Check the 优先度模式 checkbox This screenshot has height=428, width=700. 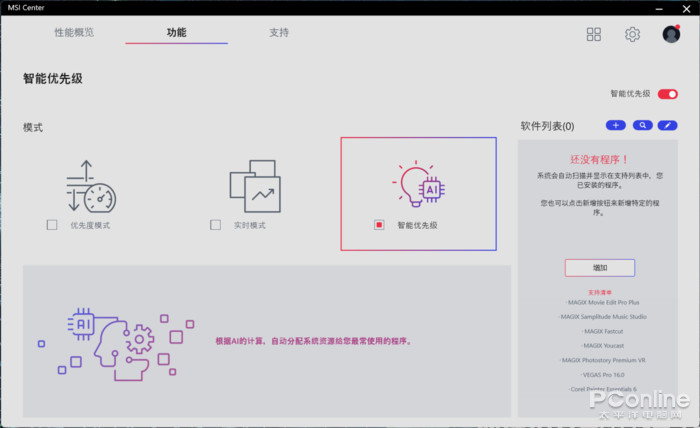pyautogui.click(x=52, y=225)
